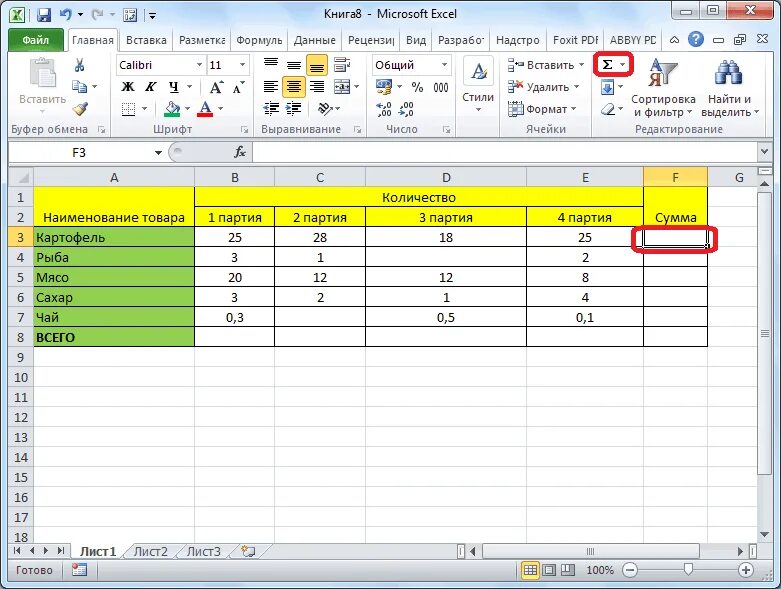
Task: Click the Paste clipboard icon
Action: click(43, 73)
